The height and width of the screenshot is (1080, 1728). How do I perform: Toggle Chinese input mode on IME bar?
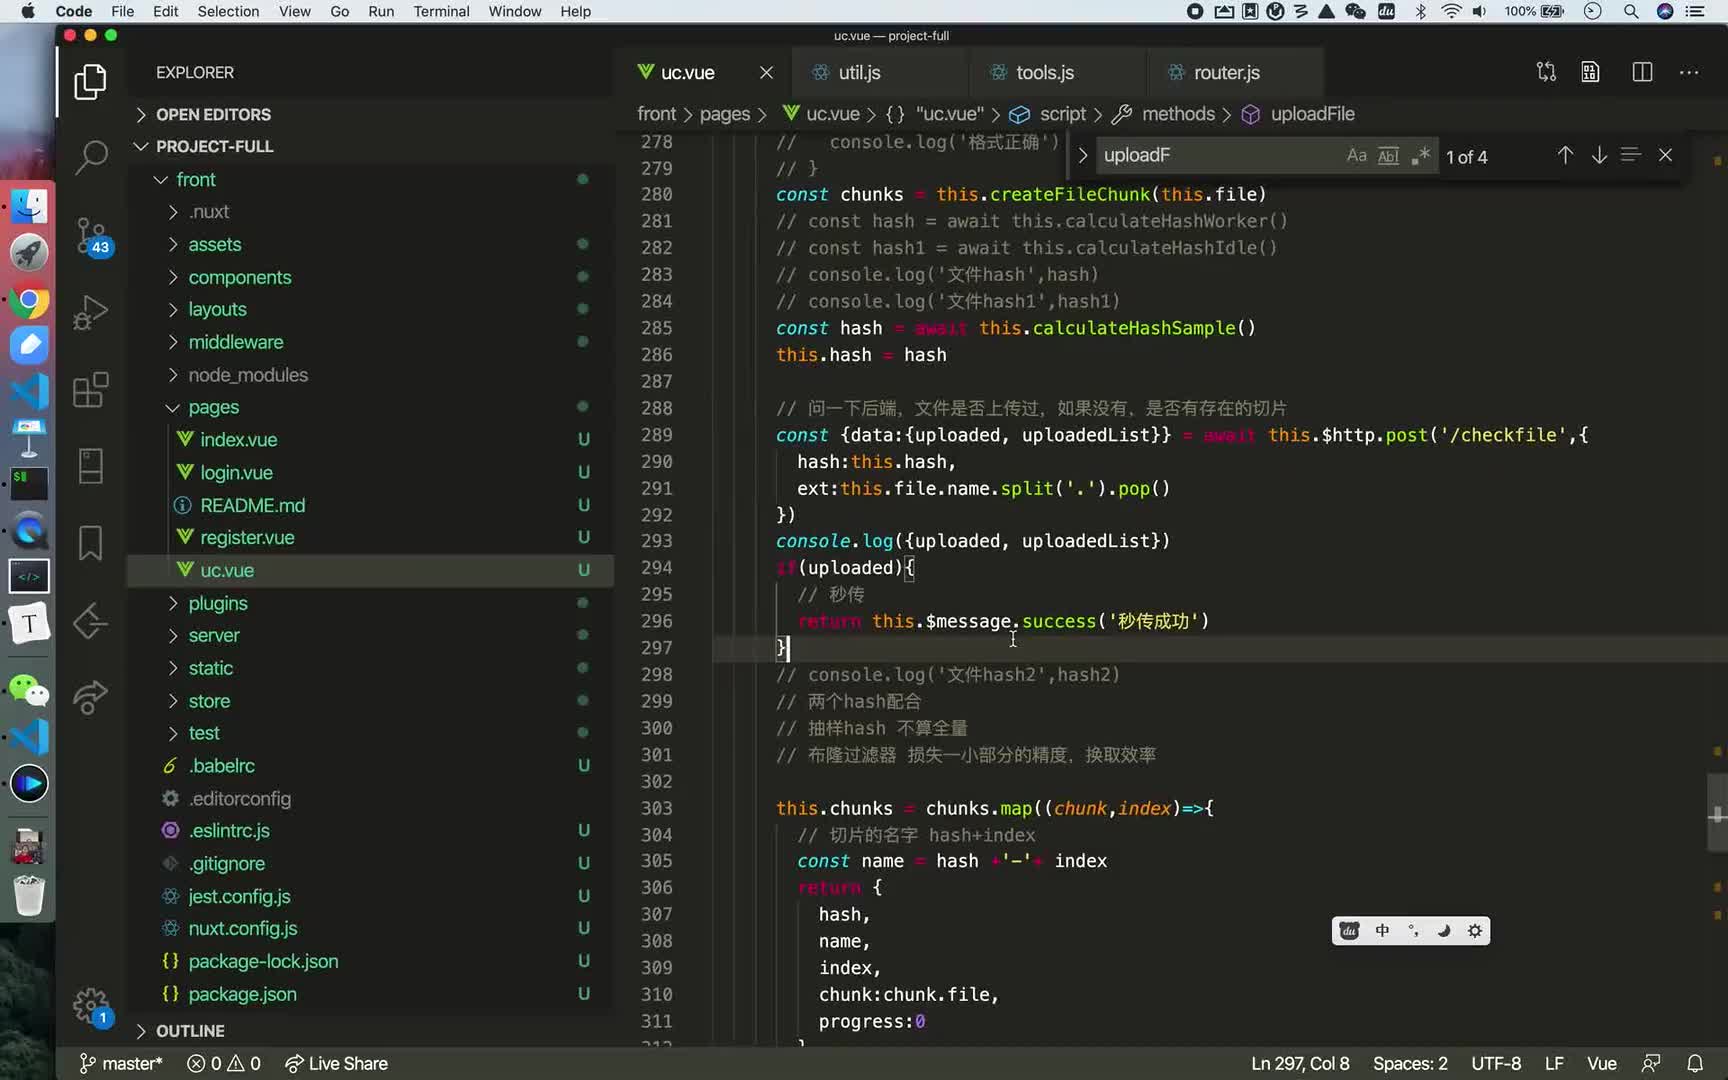(1382, 931)
